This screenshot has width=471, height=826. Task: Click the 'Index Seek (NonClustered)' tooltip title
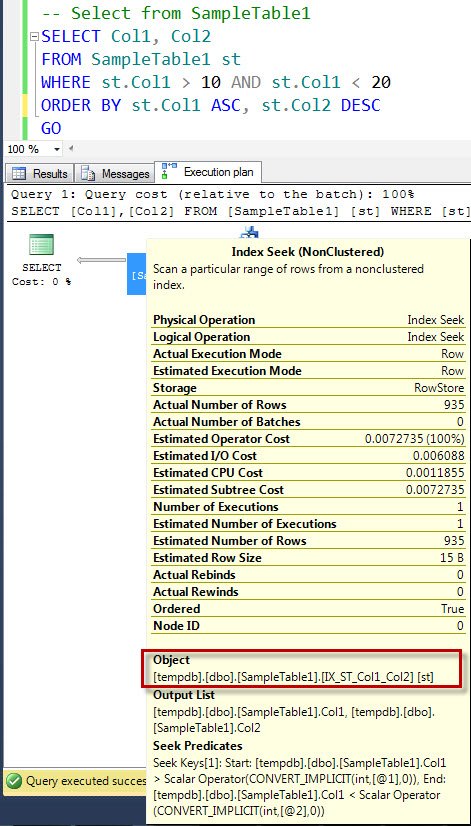point(308,252)
